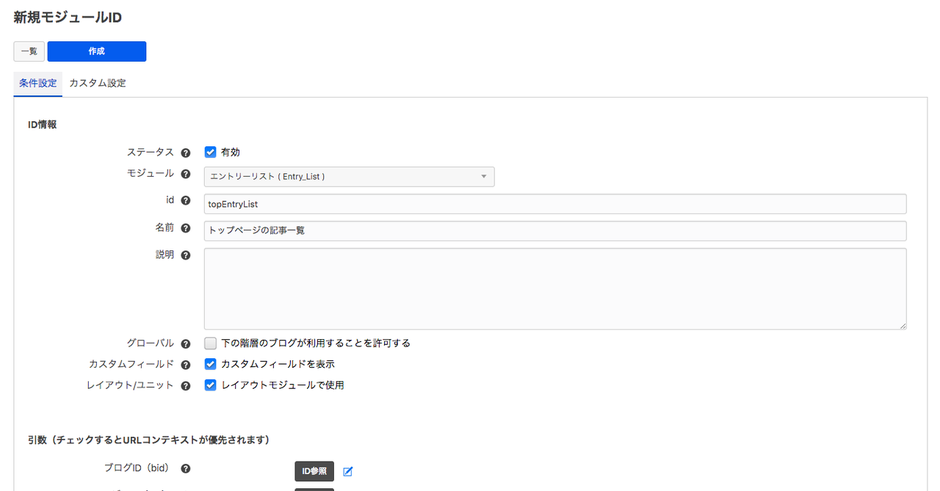The width and height of the screenshot is (940, 491).
Task: Click help icon next to ブログID (bid)
Action: (x=185, y=468)
